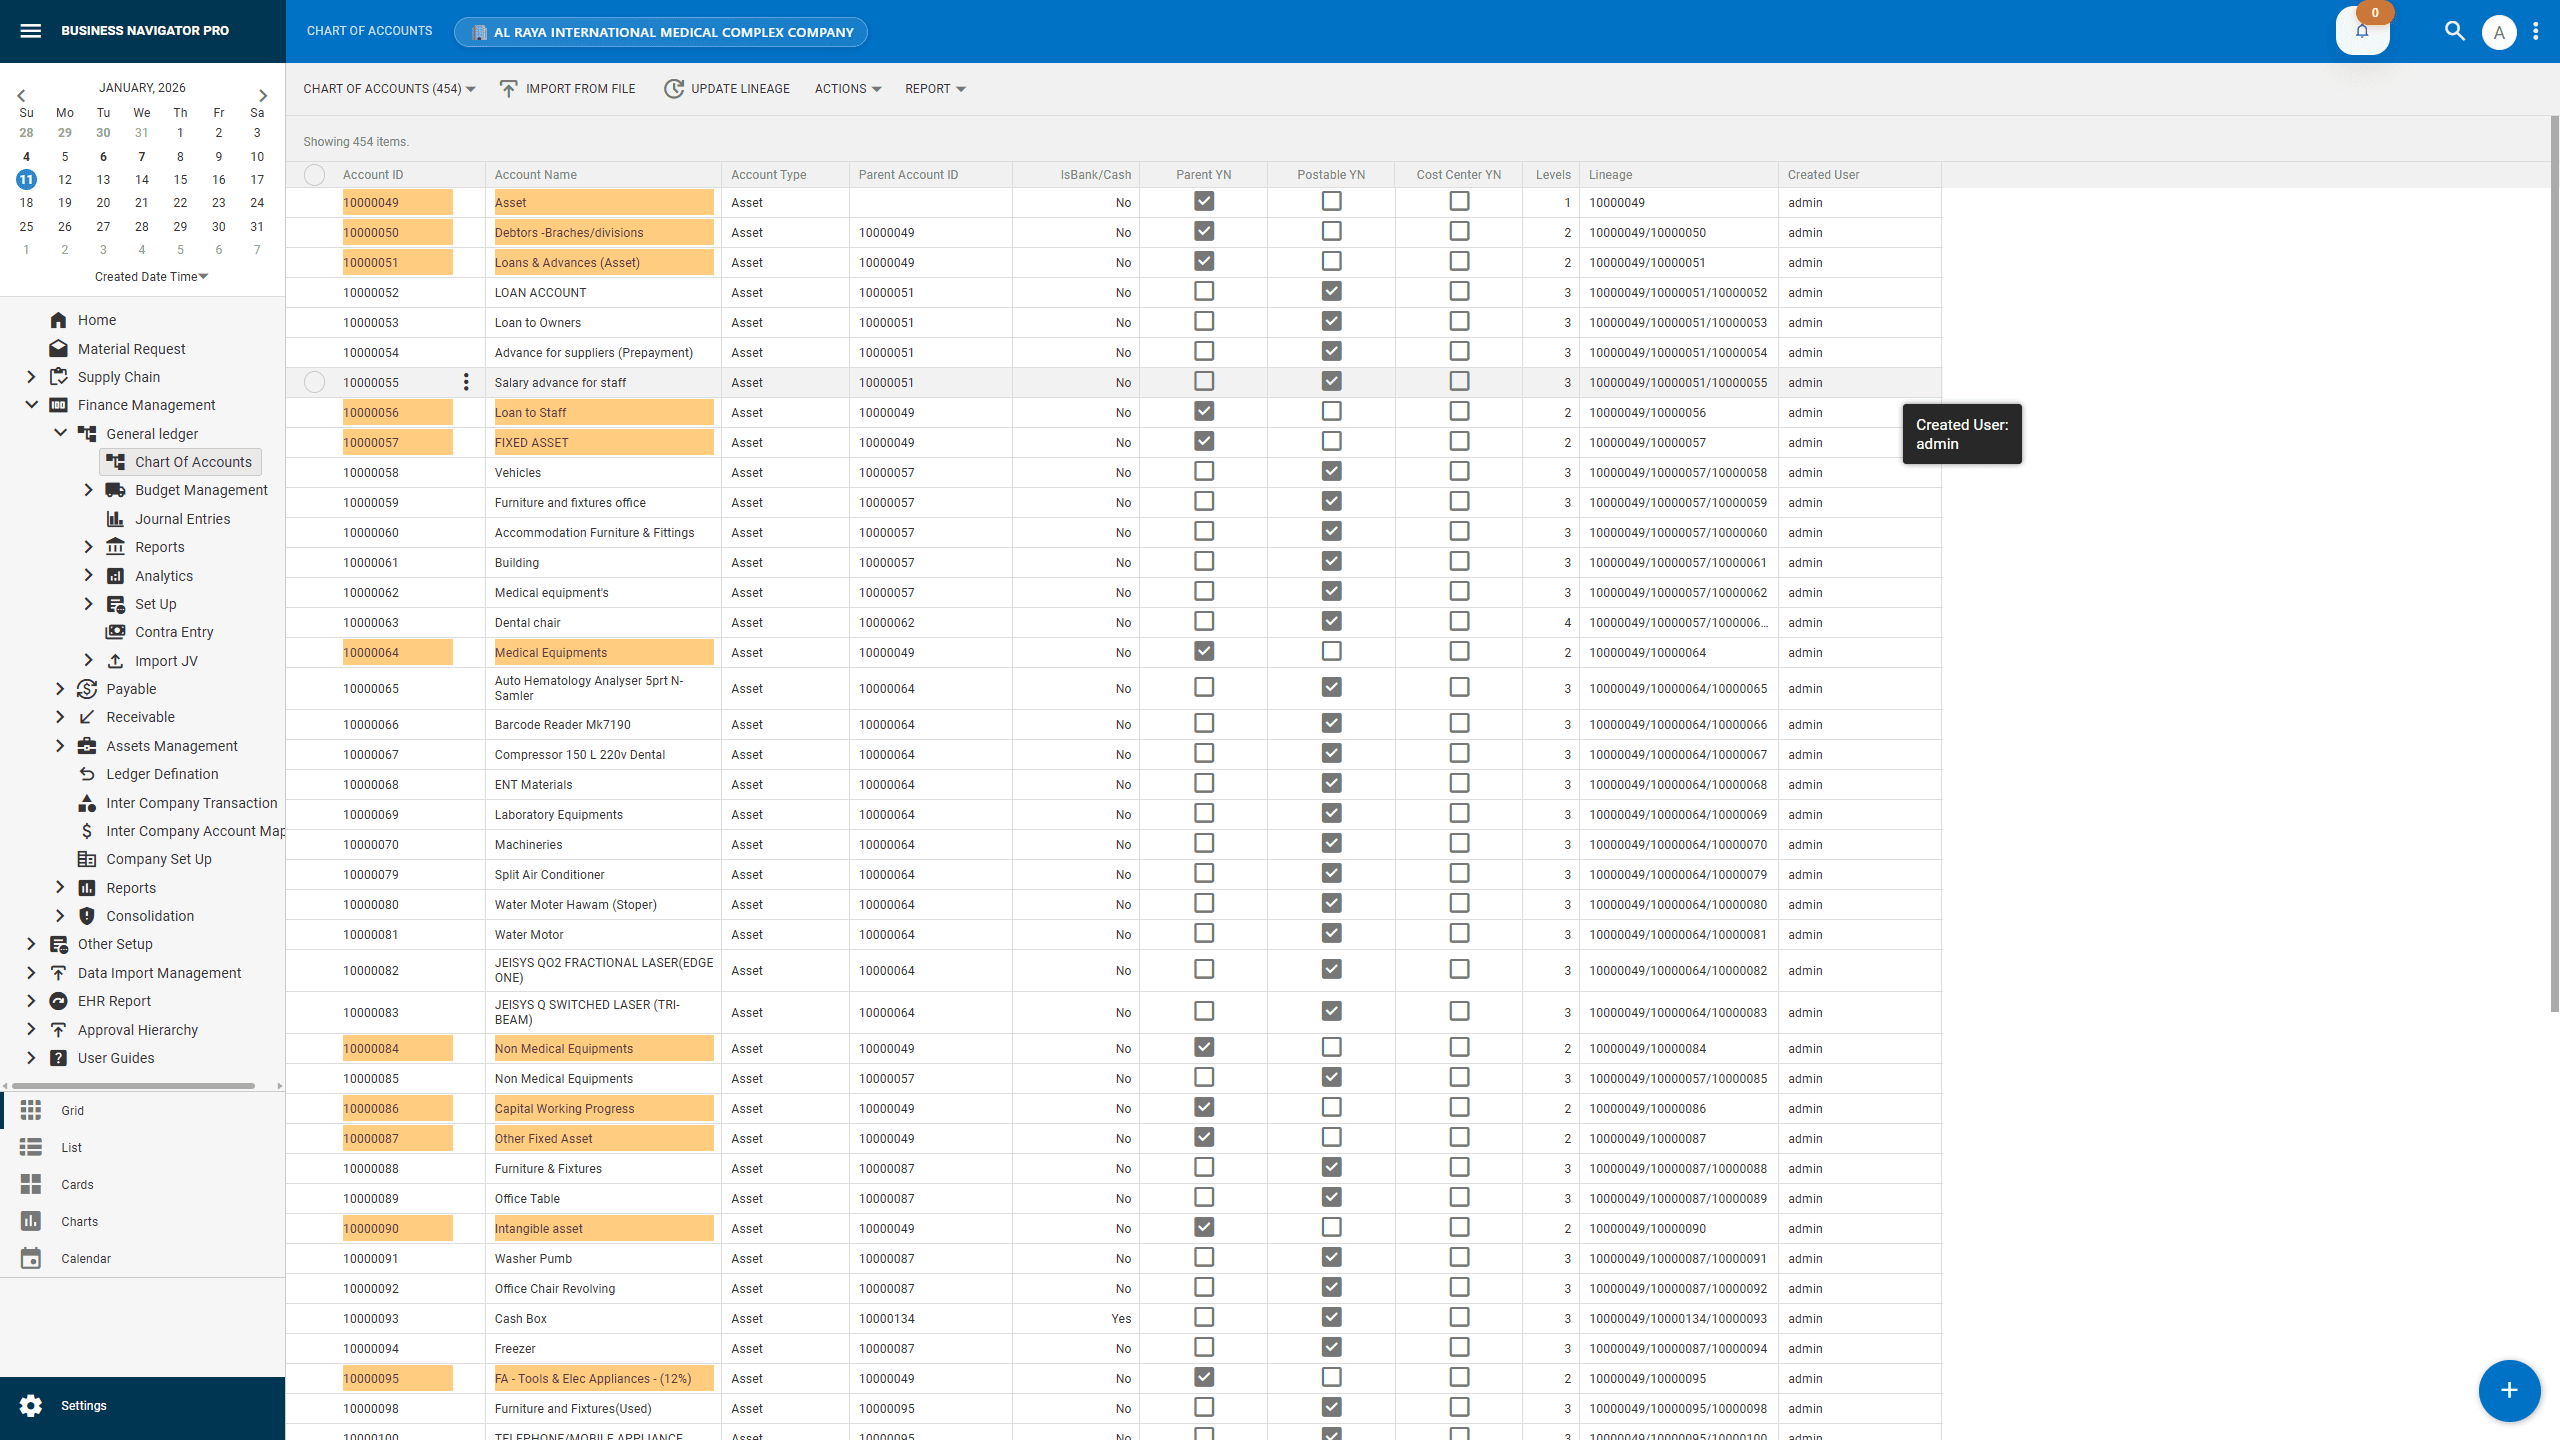Open the kebab menu on Salary advance row
This screenshot has width=2560, height=1440.
tap(465, 382)
